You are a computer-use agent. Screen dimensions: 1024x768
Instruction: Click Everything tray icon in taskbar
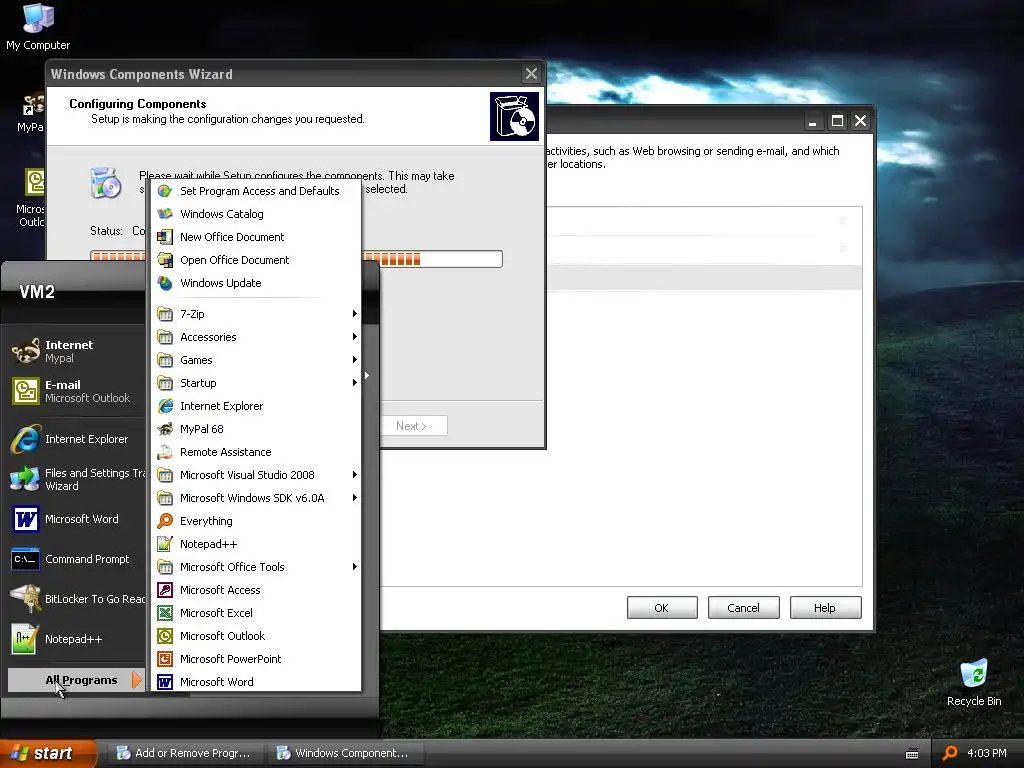[x=950, y=753]
